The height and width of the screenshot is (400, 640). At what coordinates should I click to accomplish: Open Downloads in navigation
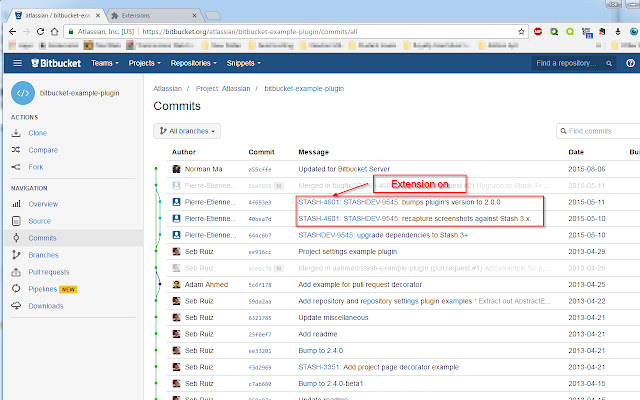pyautogui.click(x=46, y=306)
